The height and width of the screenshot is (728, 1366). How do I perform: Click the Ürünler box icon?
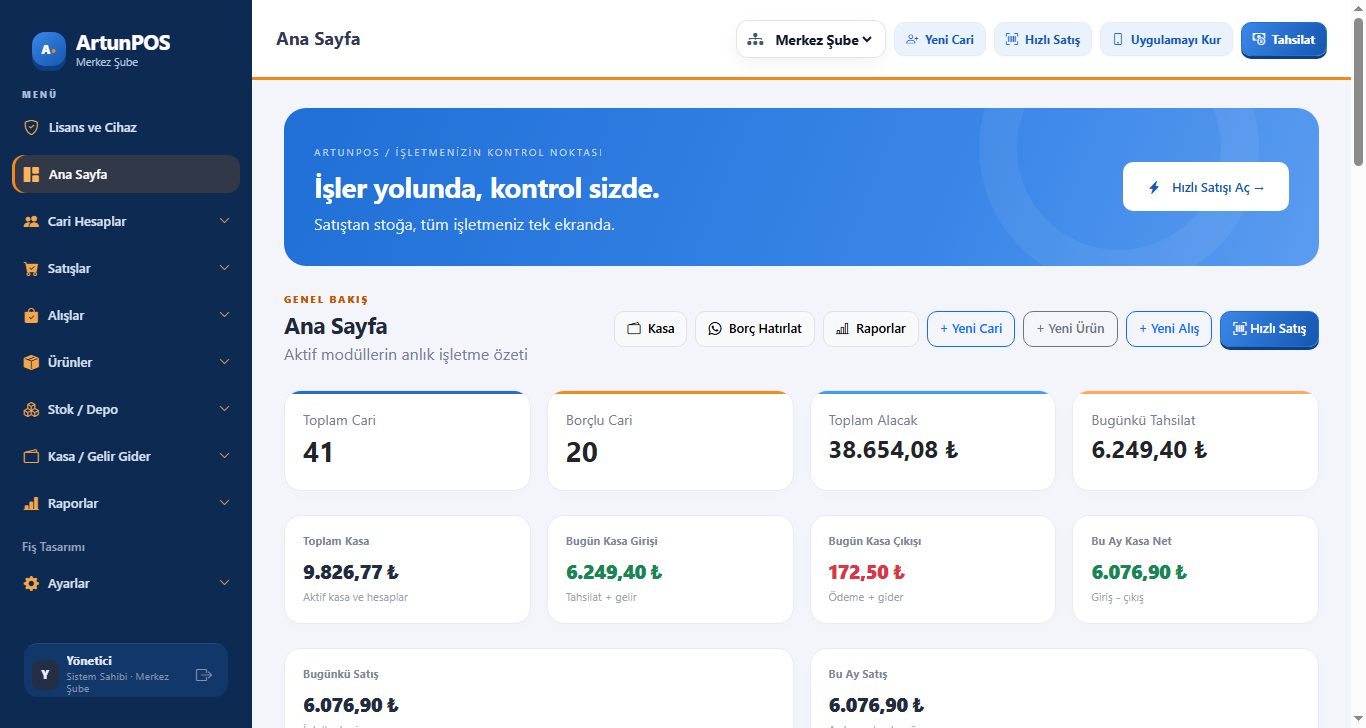click(31, 362)
